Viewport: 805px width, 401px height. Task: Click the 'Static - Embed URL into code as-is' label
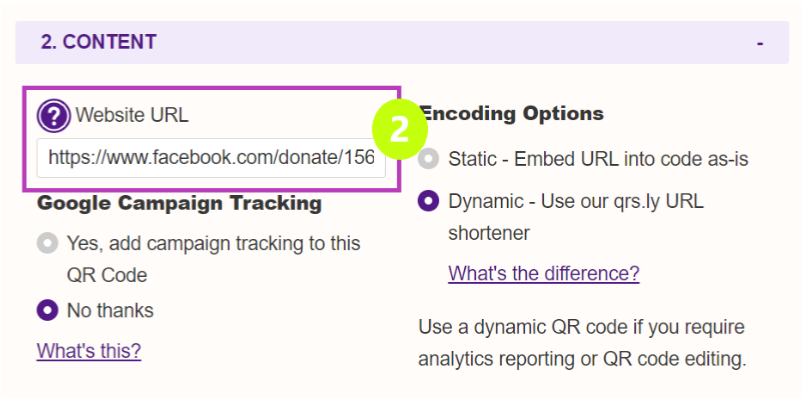[x=598, y=159]
